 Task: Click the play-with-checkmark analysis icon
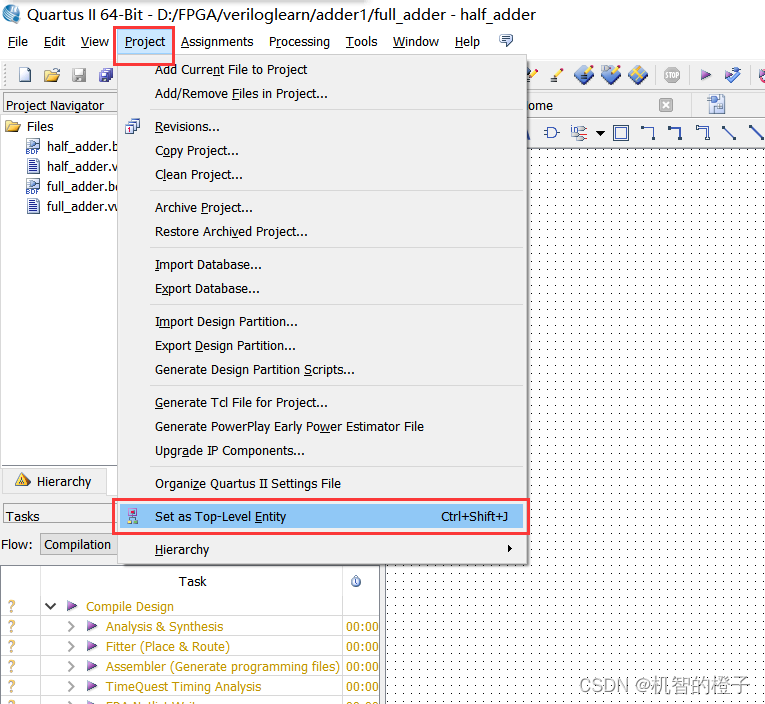[732, 75]
